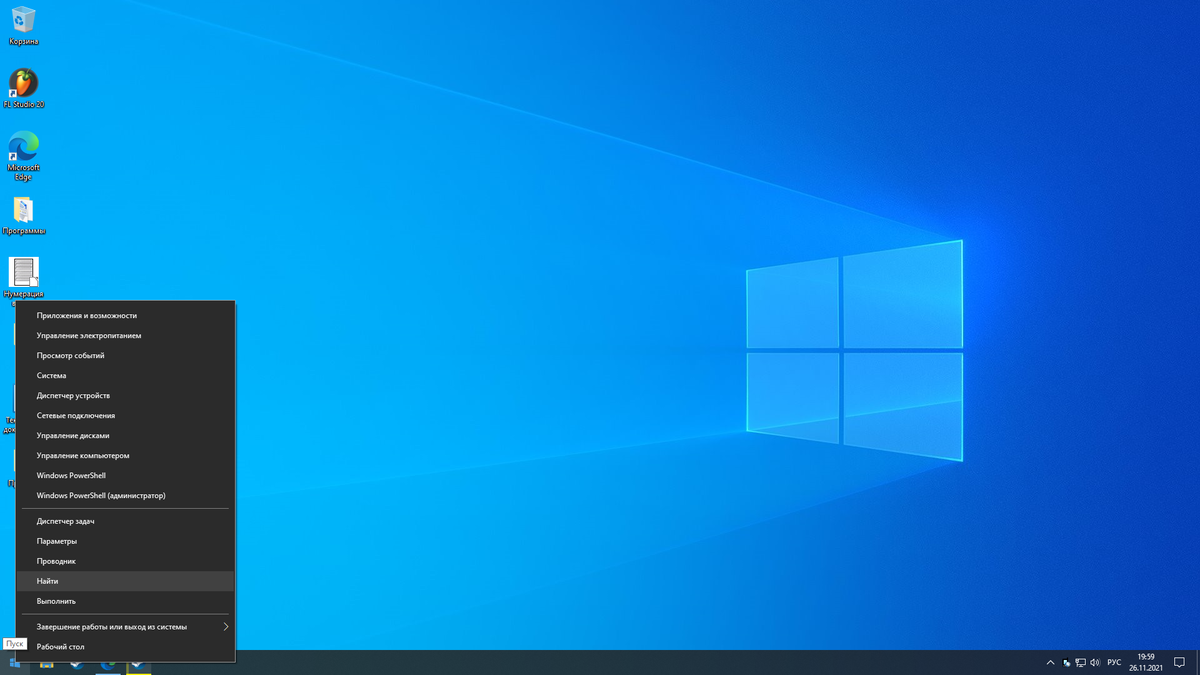Image resolution: width=1200 pixels, height=675 pixels.
Task: Select the Microsoft Edge desktop shortcut
Action: click(x=23, y=156)
